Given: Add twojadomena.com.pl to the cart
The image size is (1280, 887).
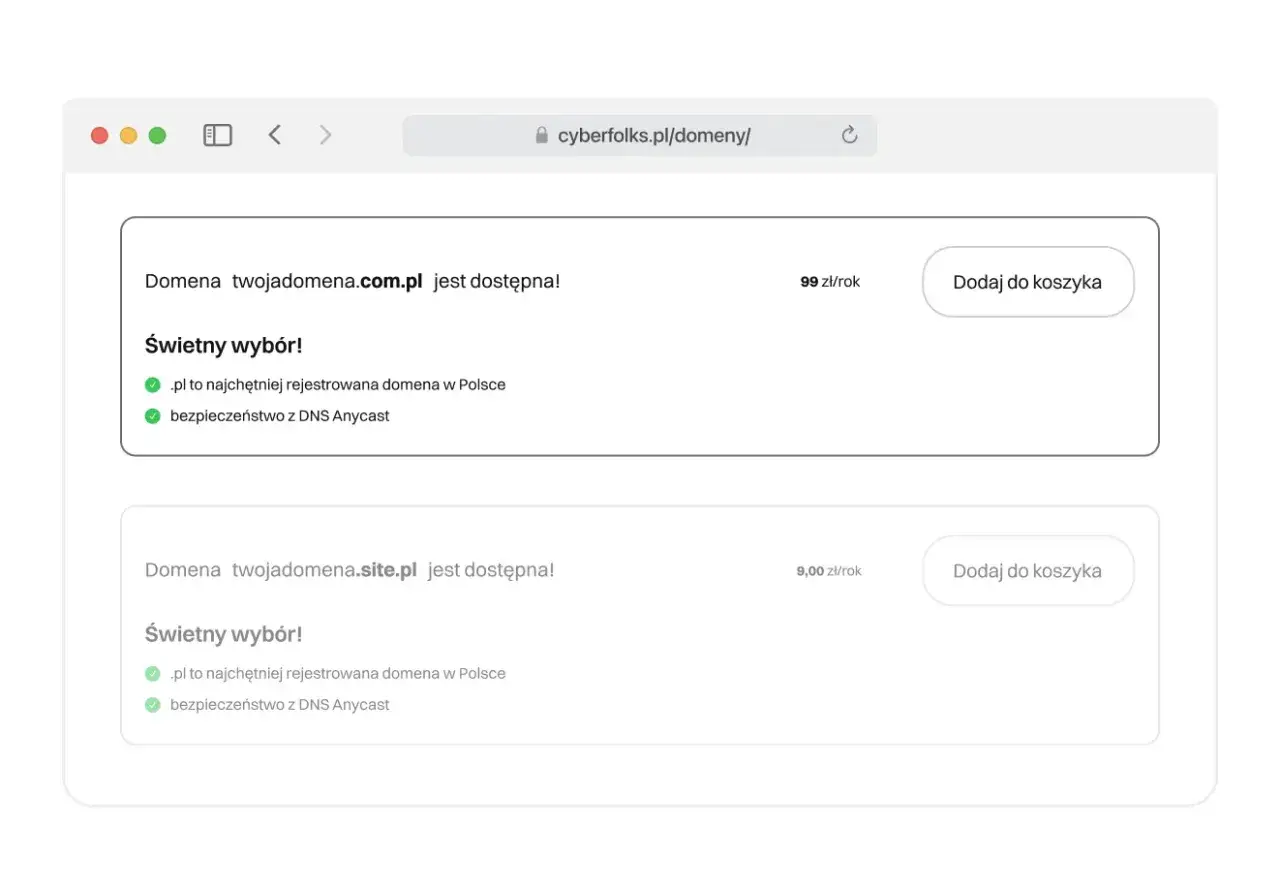Looking at the screenshot, I should [x=1028, y=282].
